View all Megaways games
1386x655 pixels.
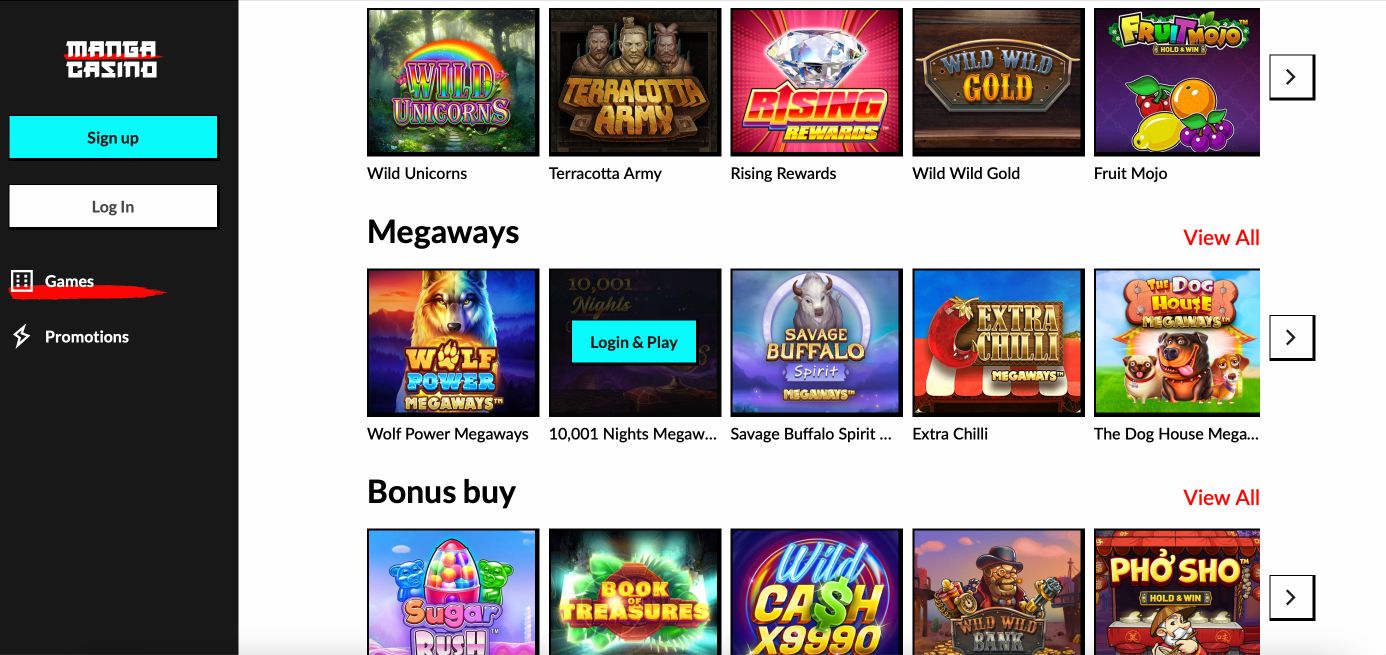click(1221, 237)
